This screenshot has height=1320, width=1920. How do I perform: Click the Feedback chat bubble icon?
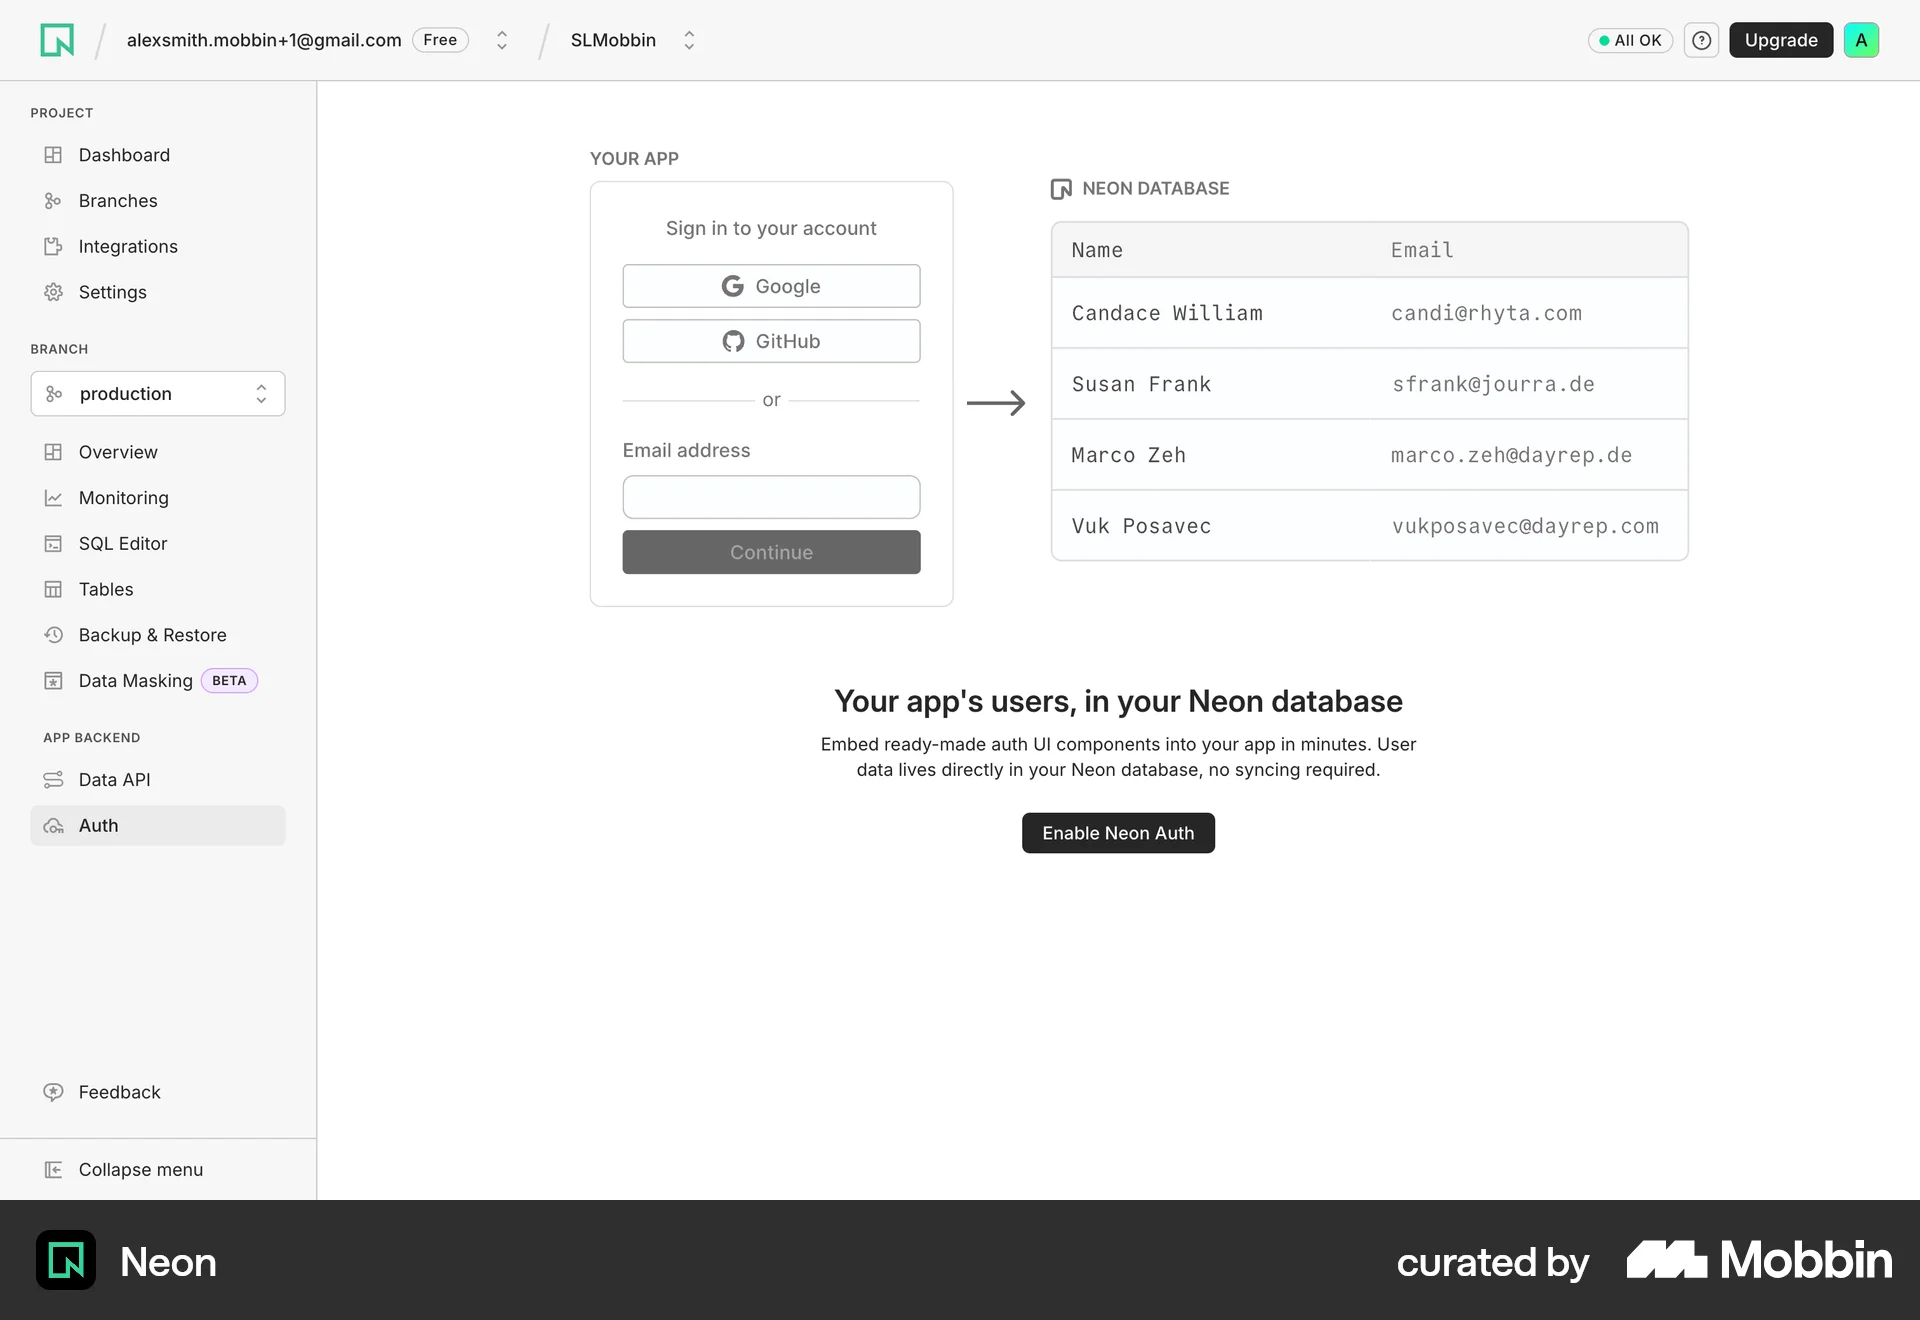point(53,1092)
